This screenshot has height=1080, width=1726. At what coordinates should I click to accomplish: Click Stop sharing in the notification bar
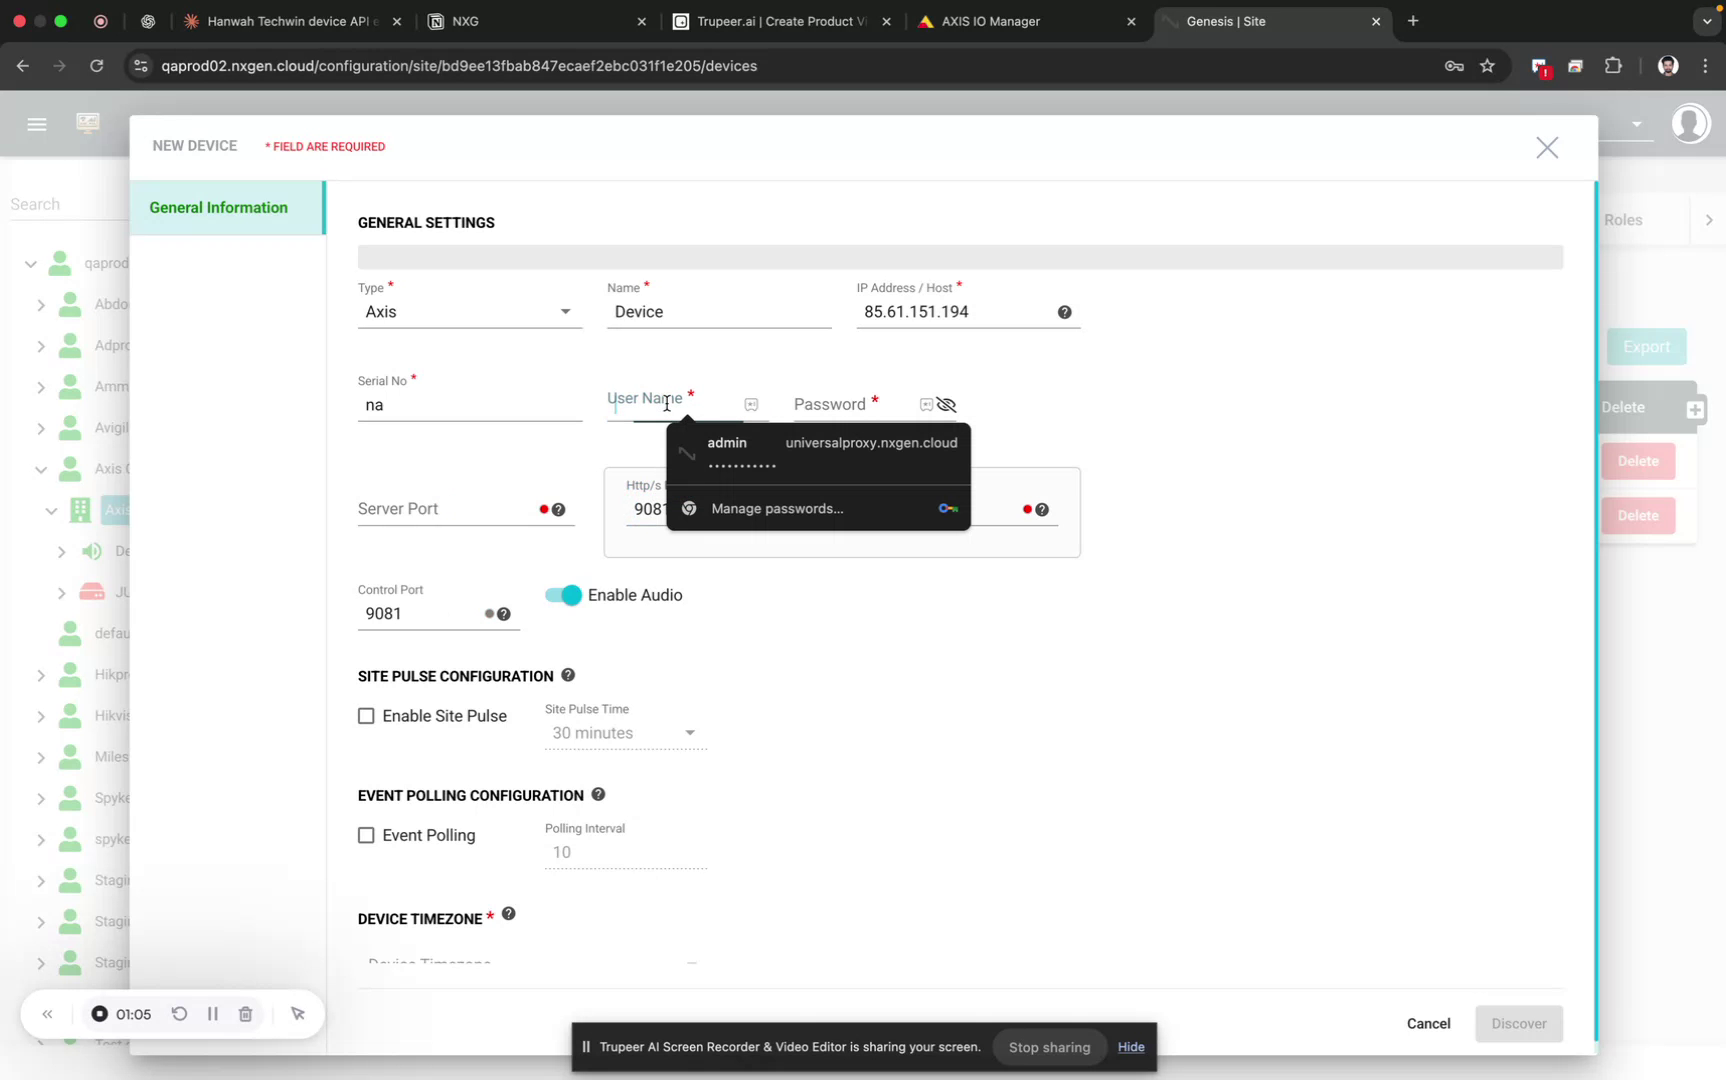point(1048,1047)
